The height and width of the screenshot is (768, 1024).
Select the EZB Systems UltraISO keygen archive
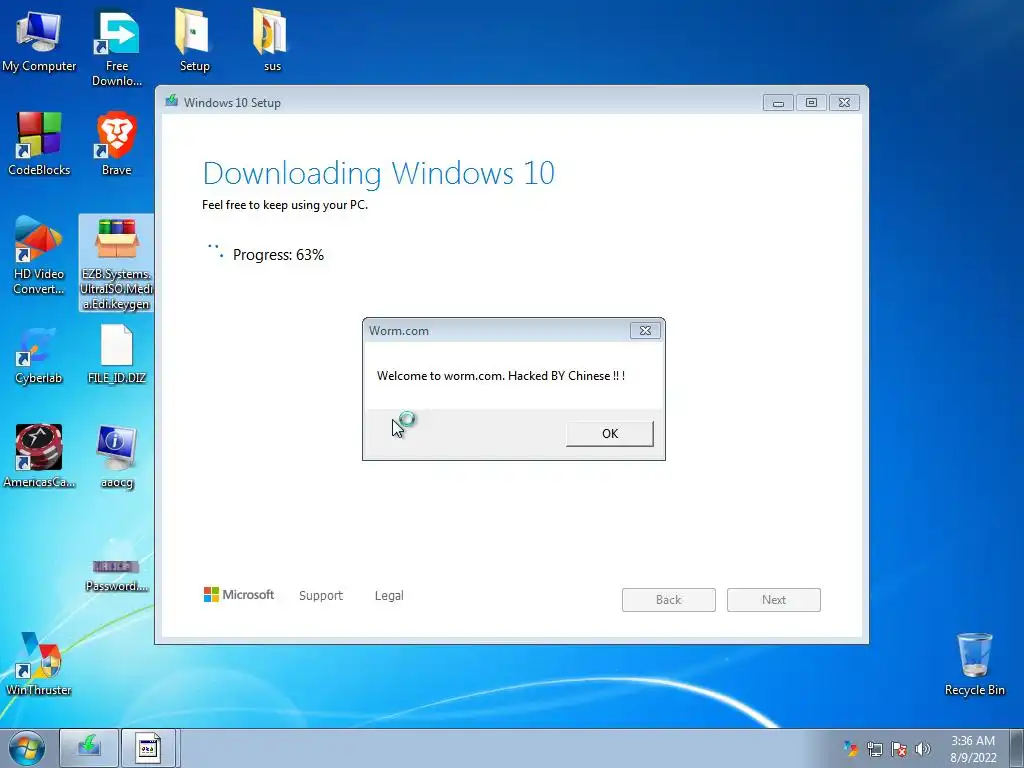(x=116, y=263)
